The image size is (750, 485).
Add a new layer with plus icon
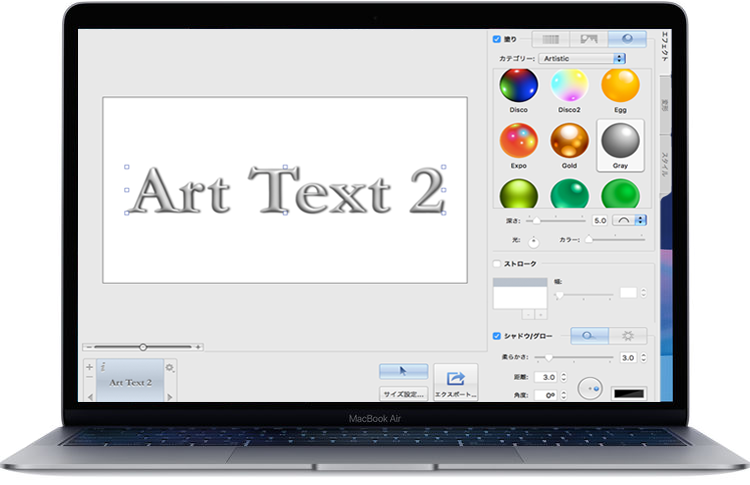pos(89,367)
